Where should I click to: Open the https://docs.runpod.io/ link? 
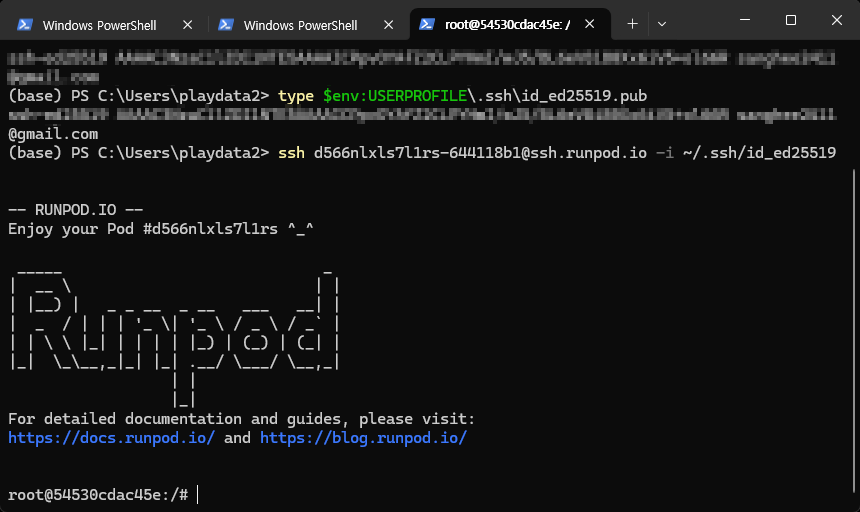coord(111,438)
